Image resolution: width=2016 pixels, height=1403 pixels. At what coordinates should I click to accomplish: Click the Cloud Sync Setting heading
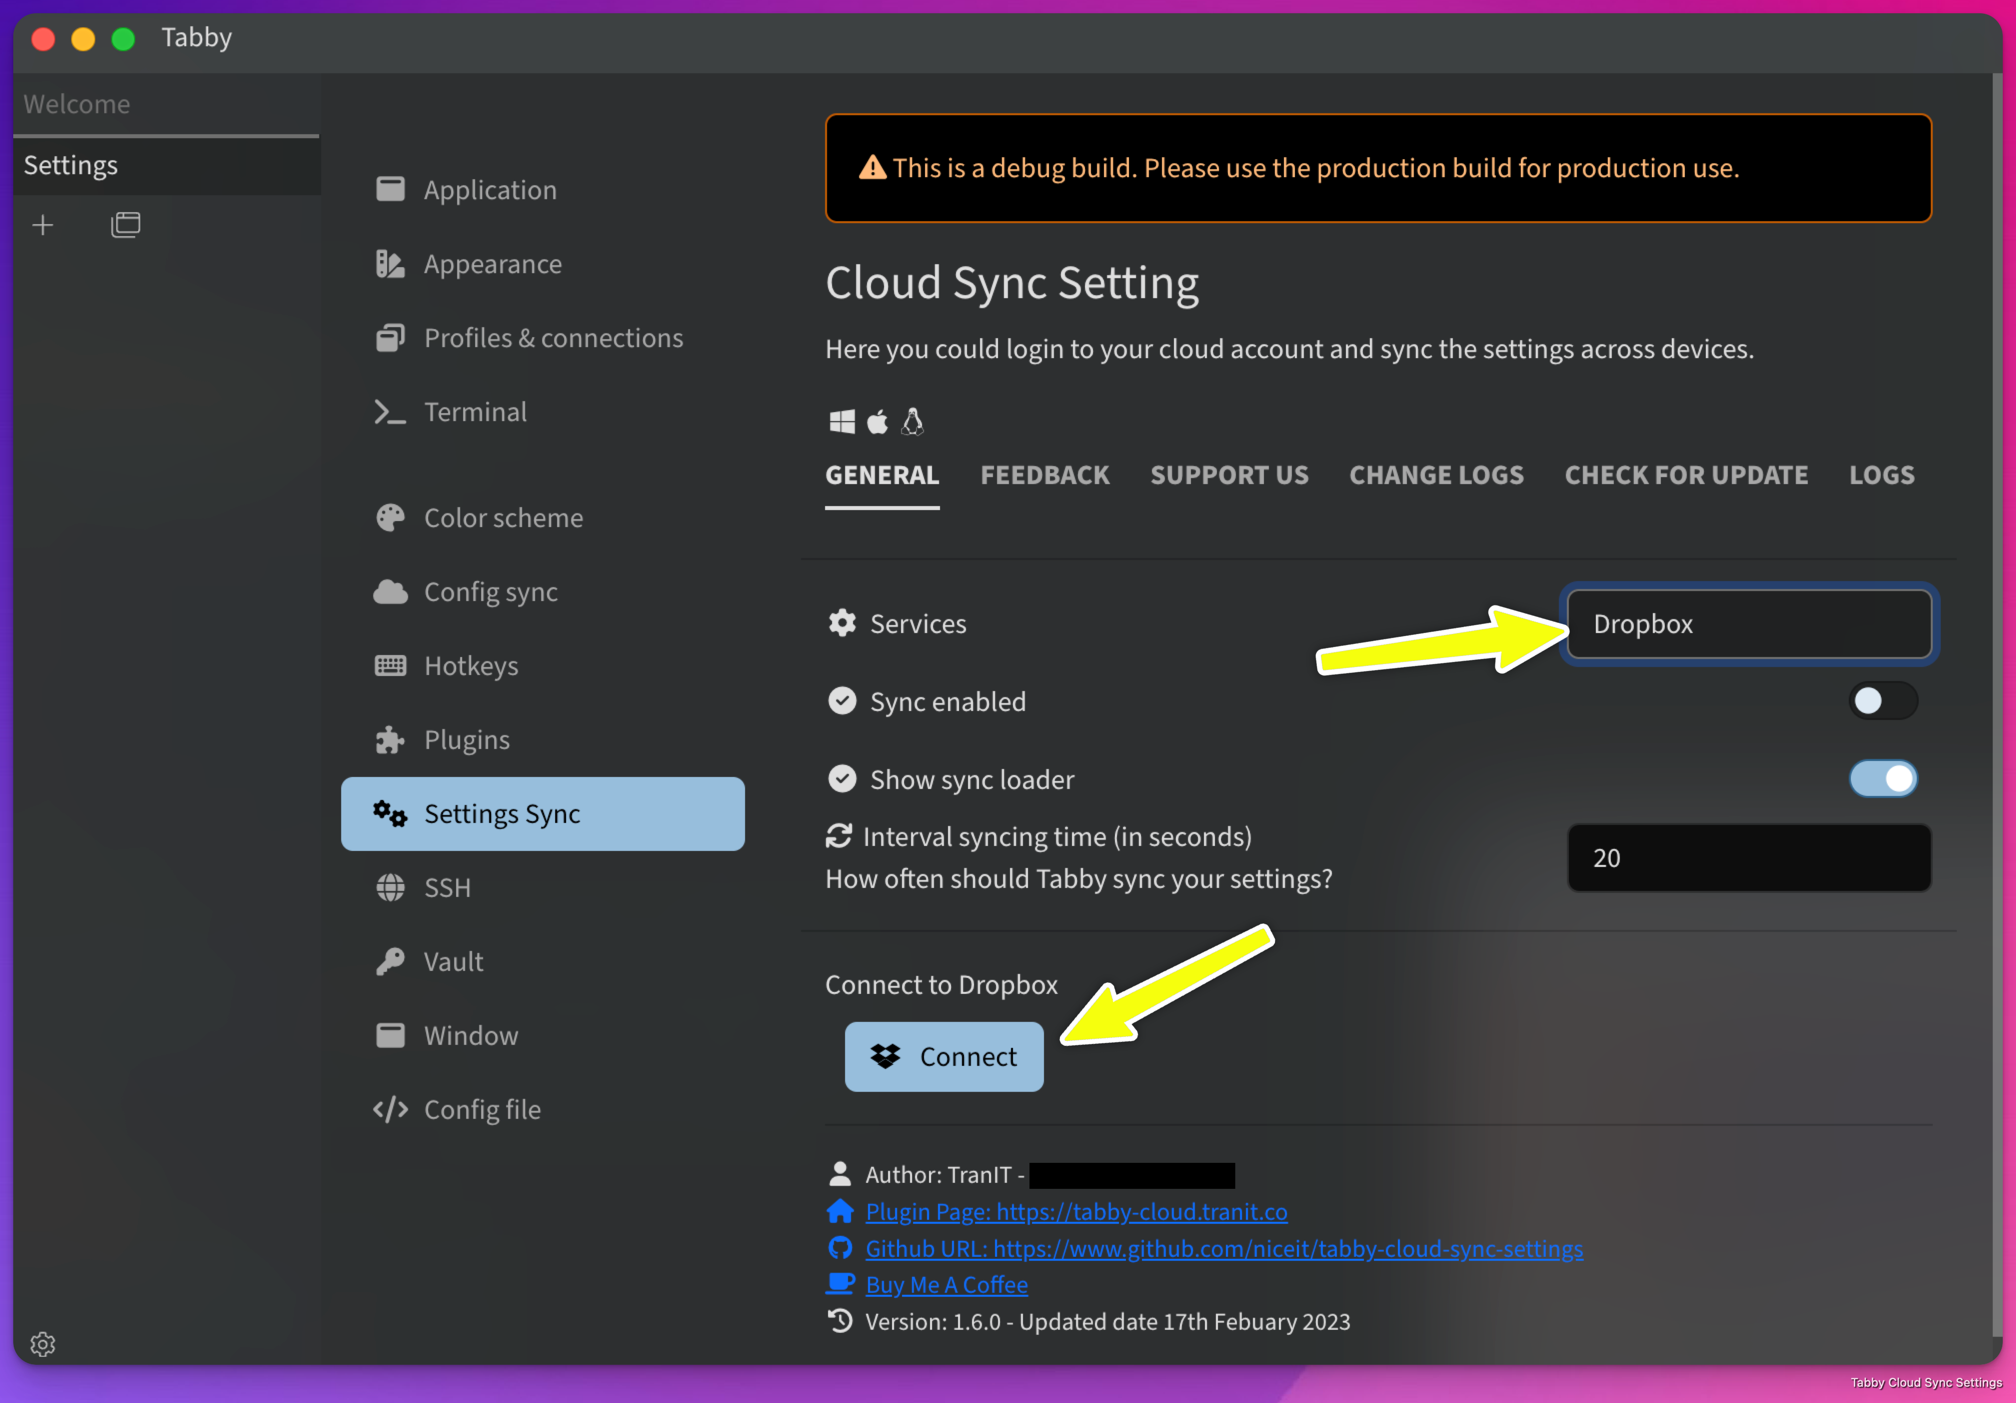point(1011,282)
